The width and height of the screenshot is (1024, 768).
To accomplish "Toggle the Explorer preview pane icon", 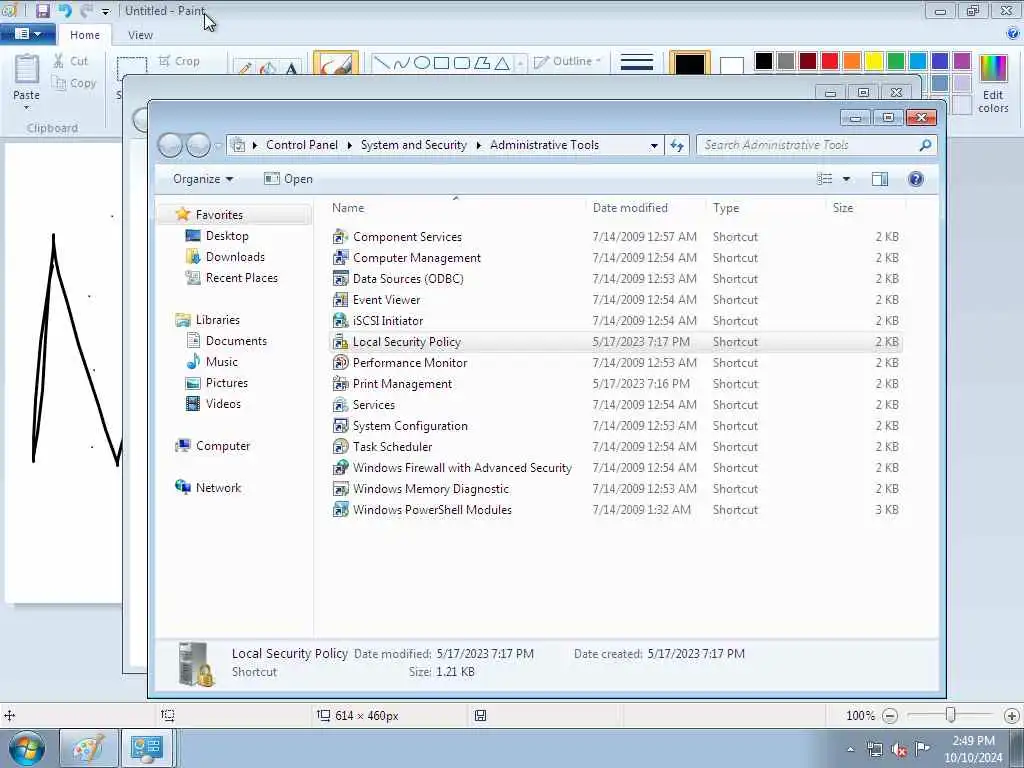I will pyautogui.click(x=880, y=179).
